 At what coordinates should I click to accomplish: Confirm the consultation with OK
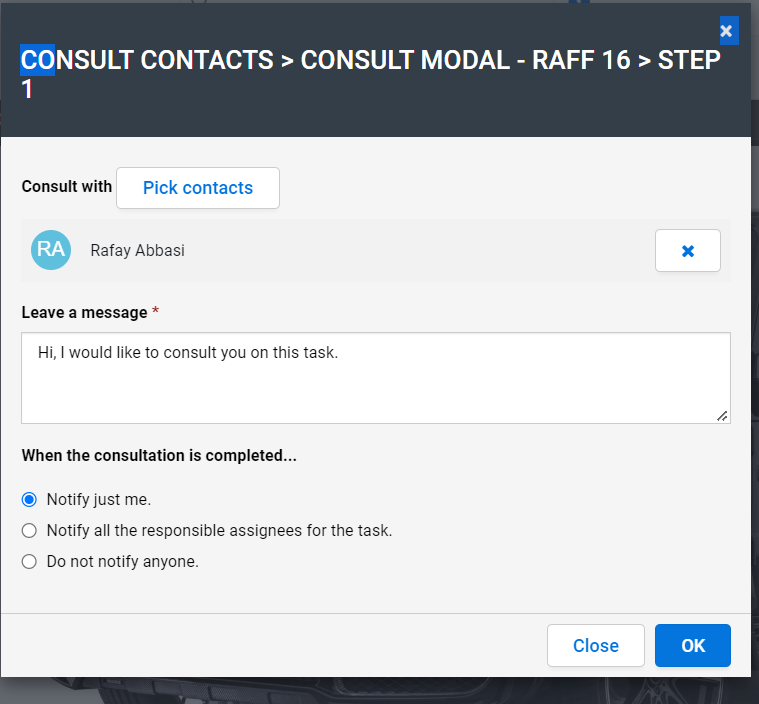click(693, 645)
